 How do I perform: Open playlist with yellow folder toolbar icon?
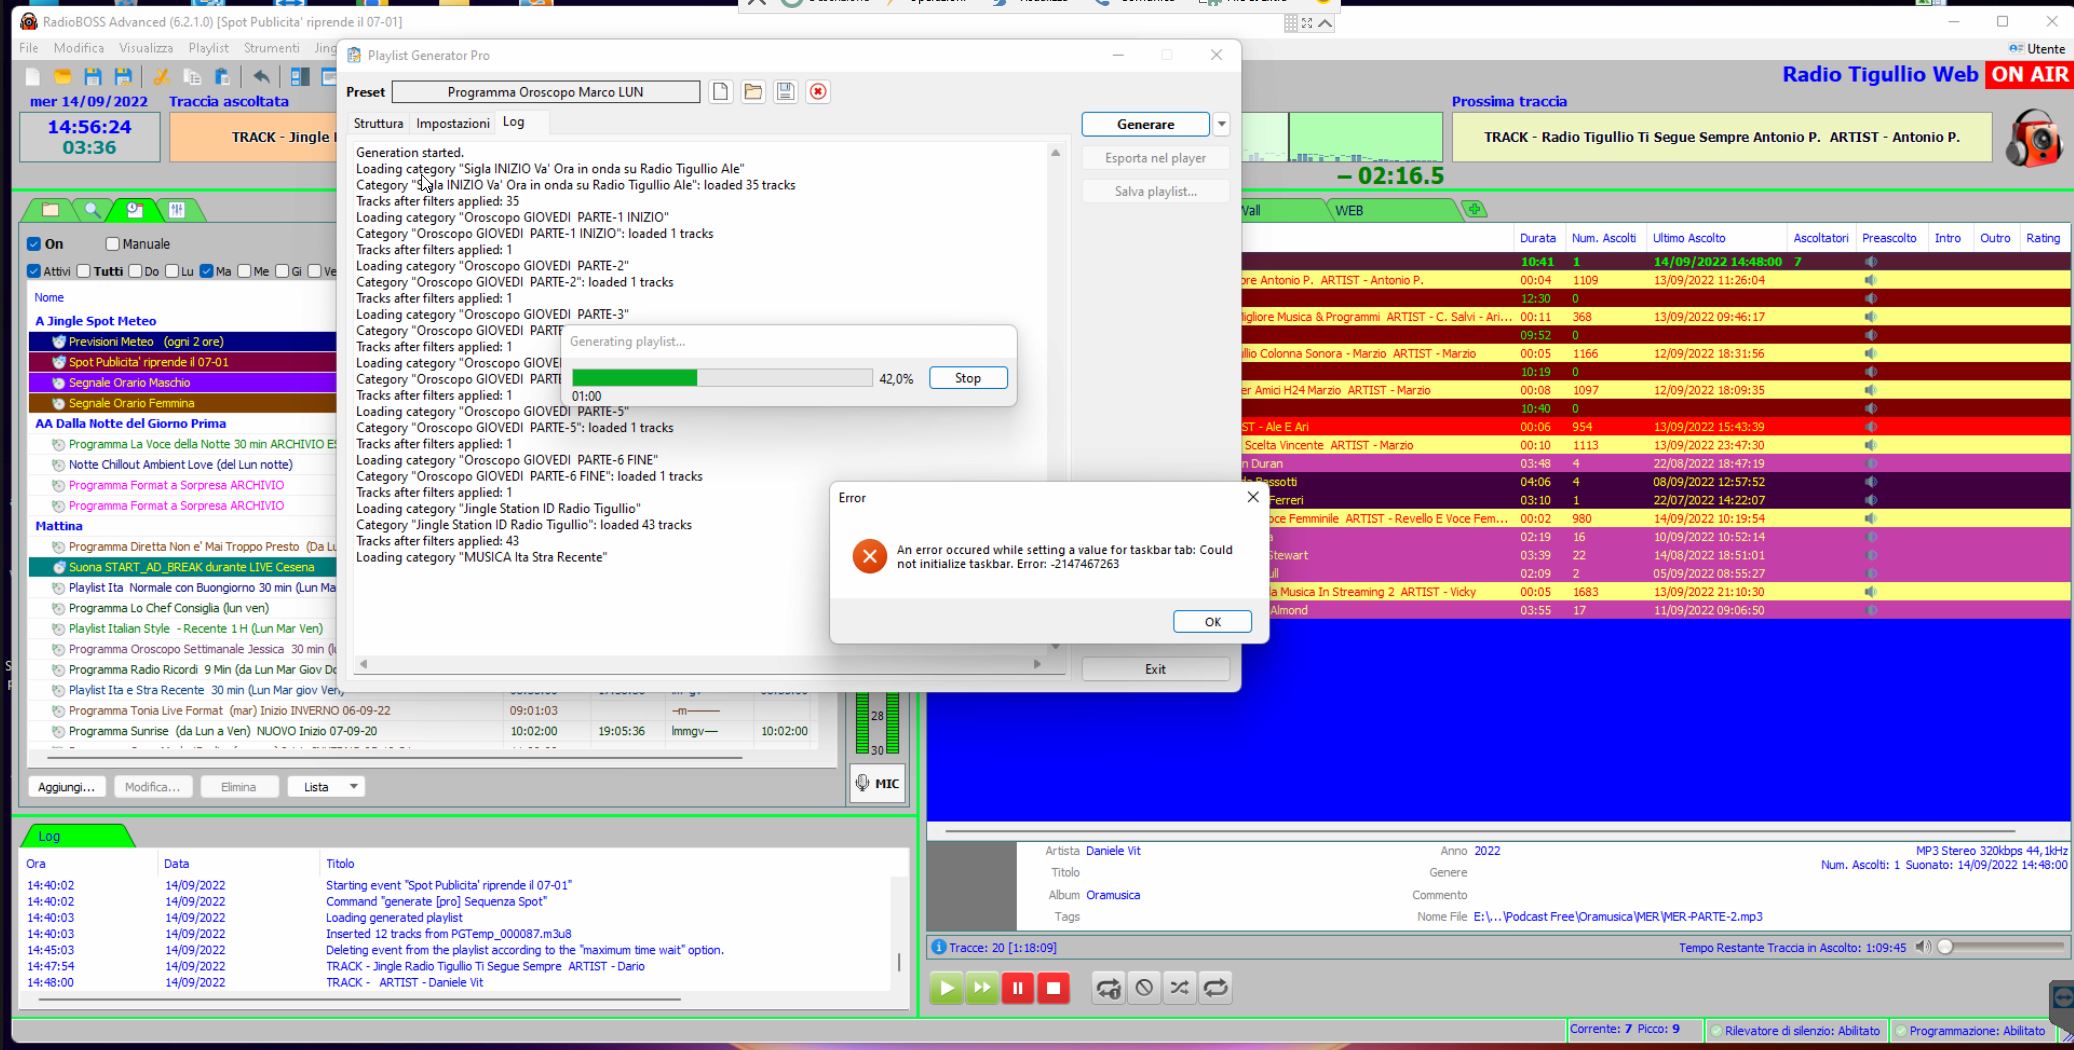pos(62,77)
